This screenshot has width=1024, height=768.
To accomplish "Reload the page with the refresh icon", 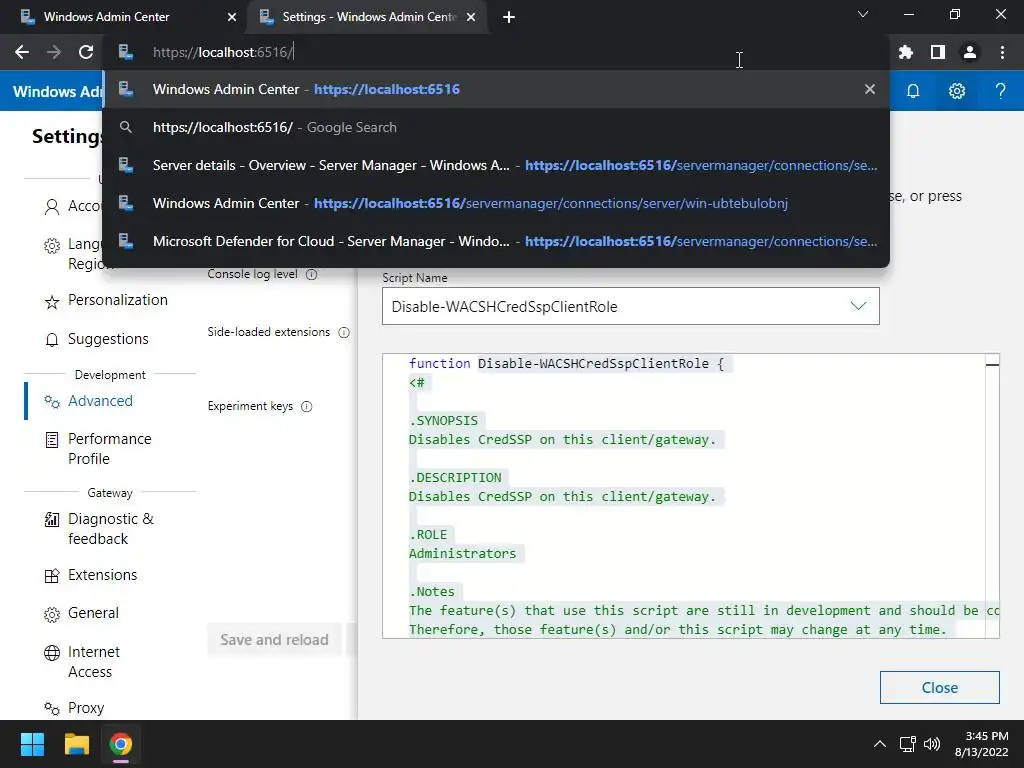I will (86, 52).
